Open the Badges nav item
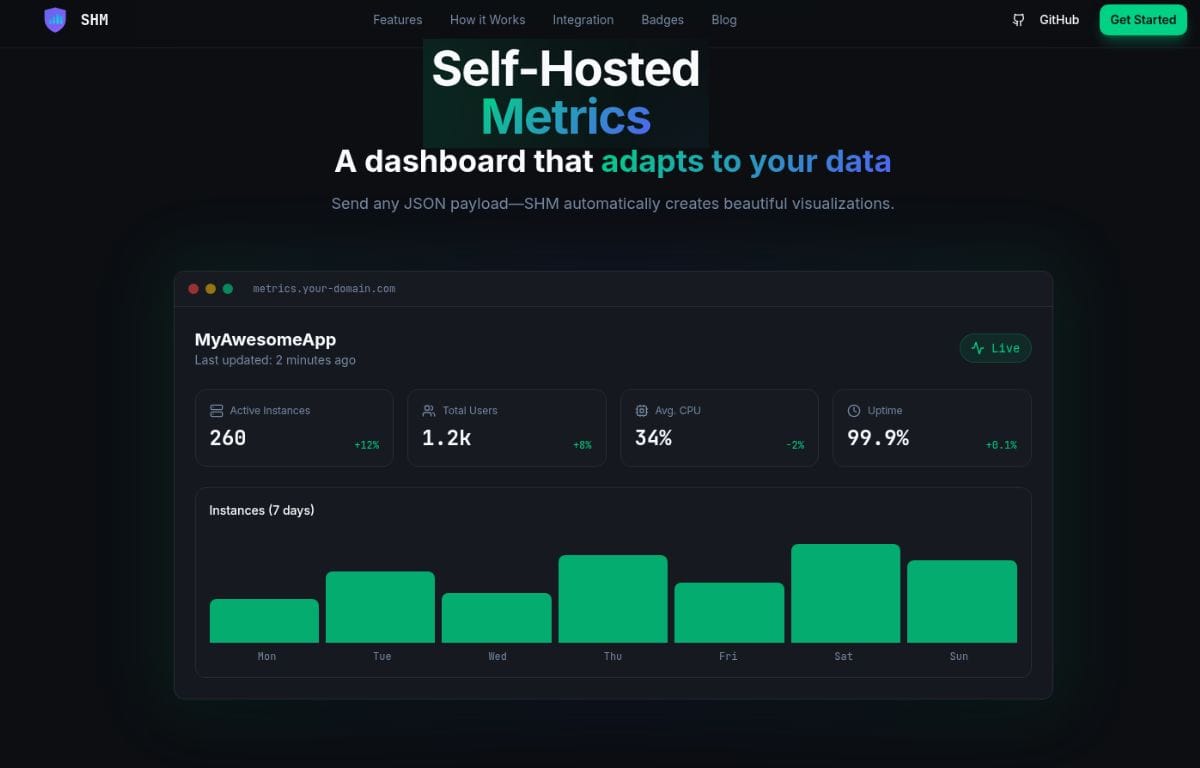Viewport: 1200px width, 768px height. [662, 20]
